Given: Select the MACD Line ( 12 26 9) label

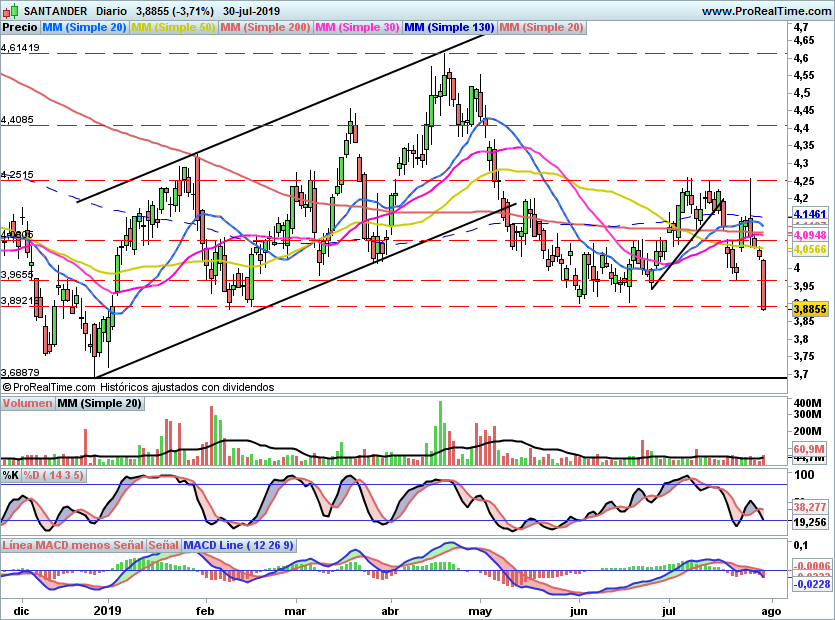Looking at the screenshot, I should point(239,545).
